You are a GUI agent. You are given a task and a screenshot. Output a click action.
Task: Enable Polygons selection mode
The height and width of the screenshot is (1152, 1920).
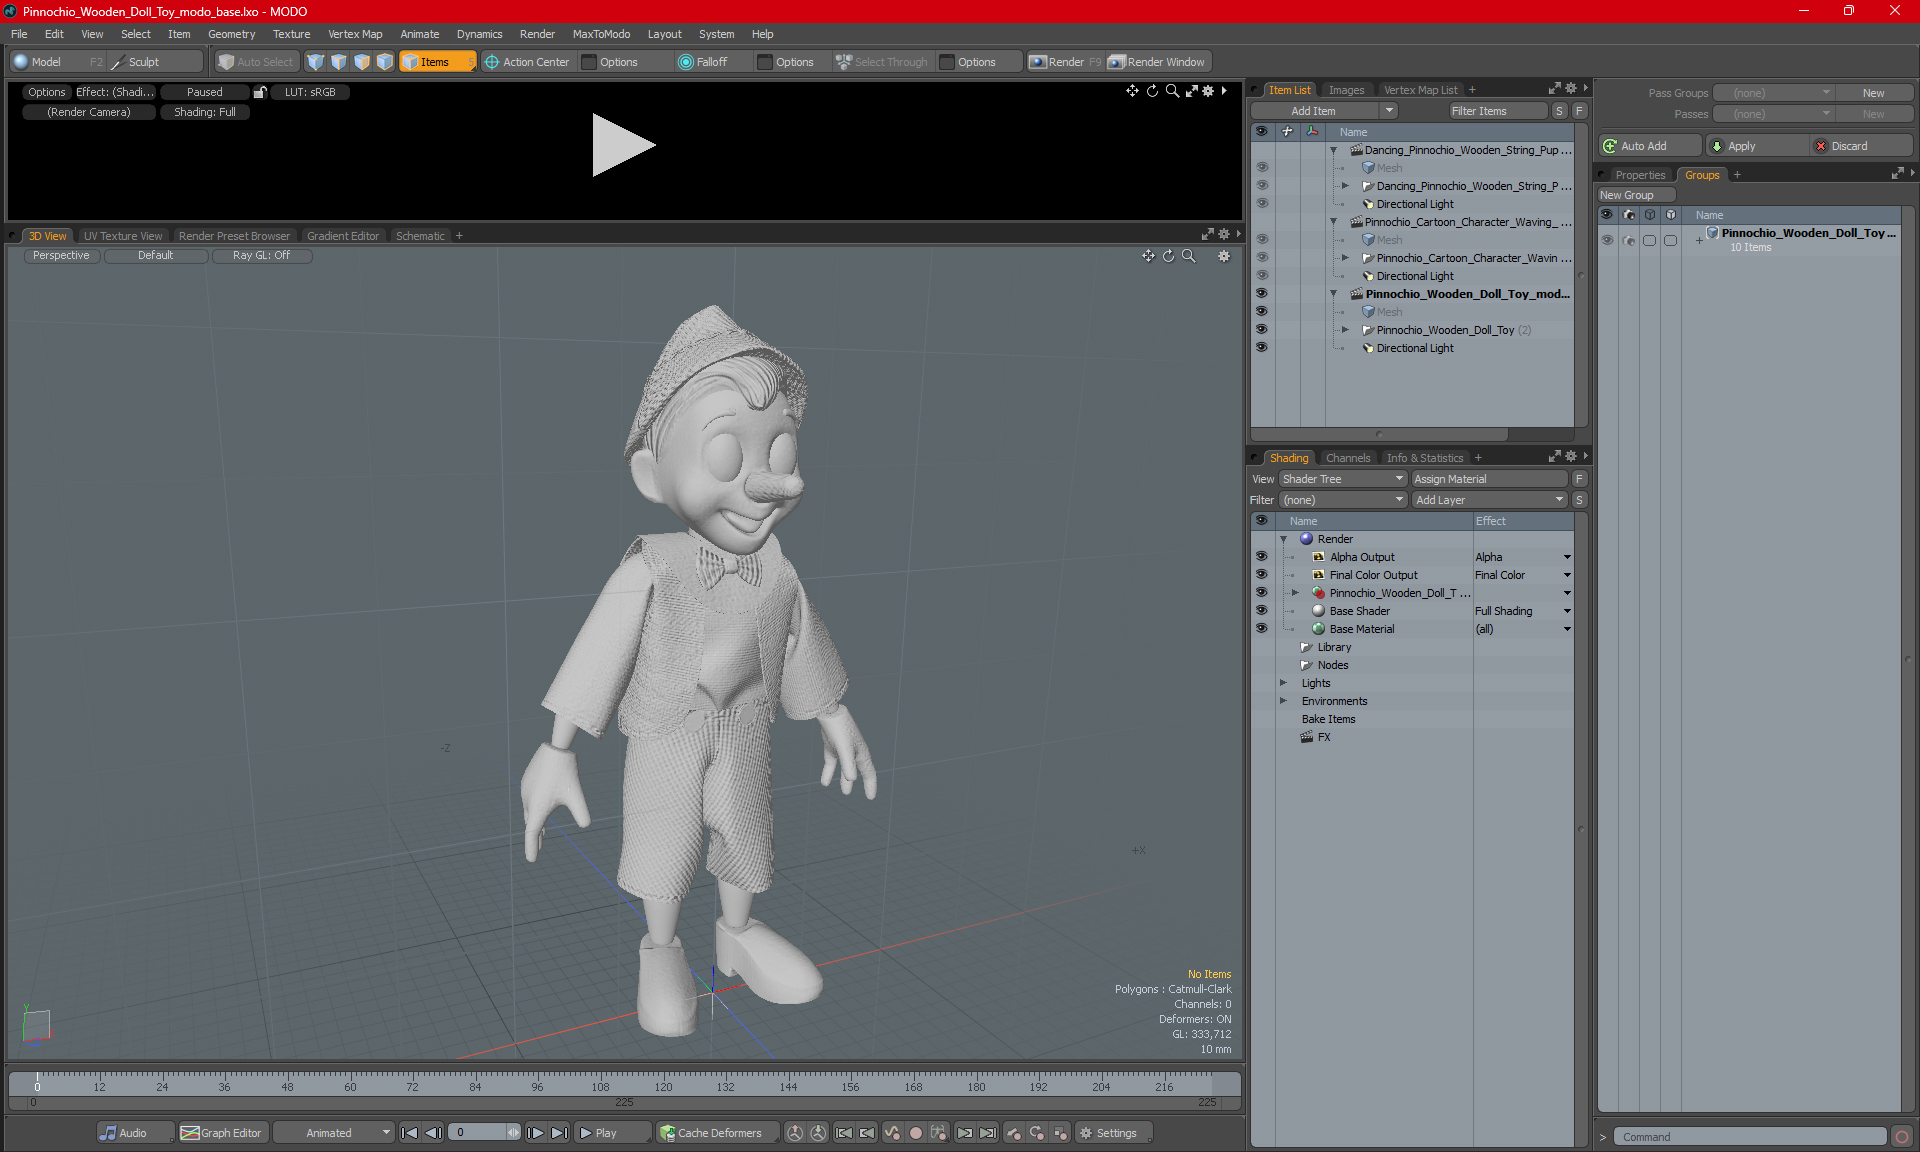[362, 62]
